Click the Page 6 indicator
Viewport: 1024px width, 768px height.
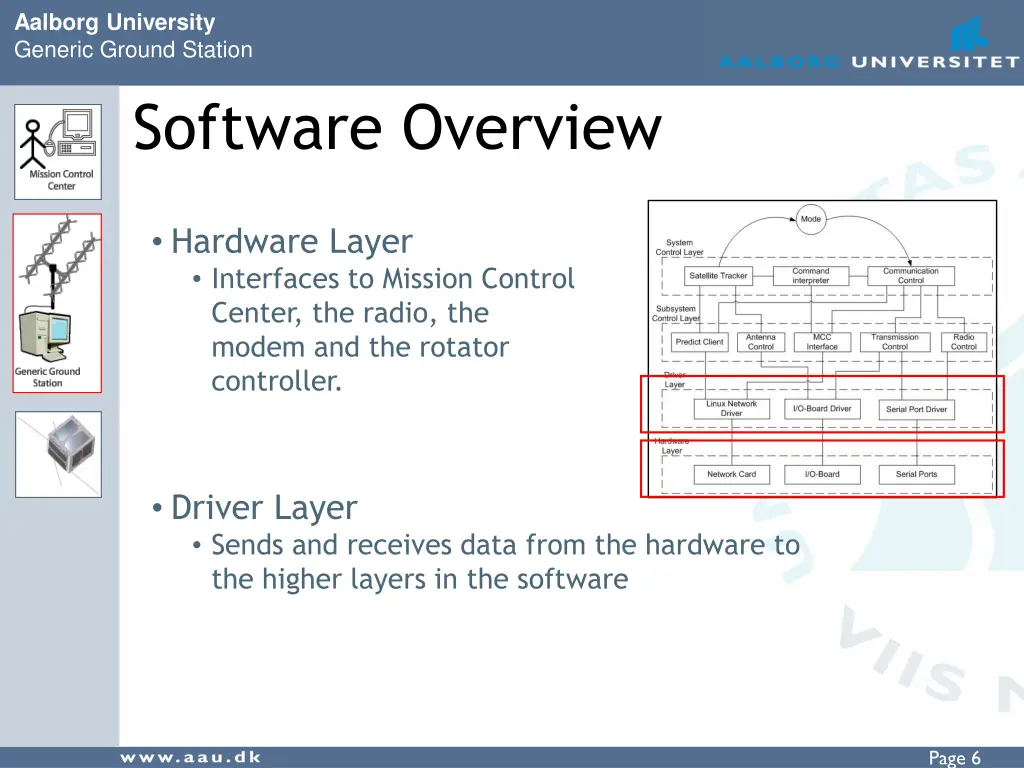[954, 758]
